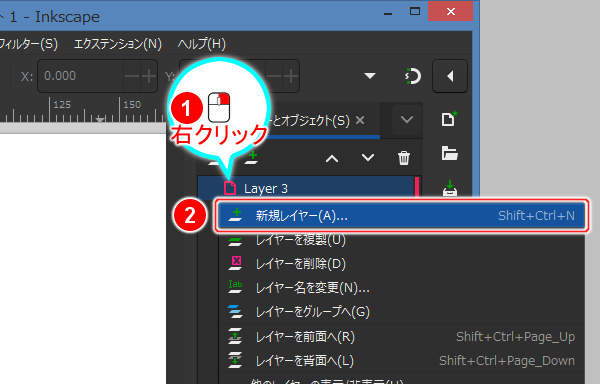The height and width of the screenshot is (384, 600).
Task: Move layer up with the up arrow
Action: coord(332,158)
